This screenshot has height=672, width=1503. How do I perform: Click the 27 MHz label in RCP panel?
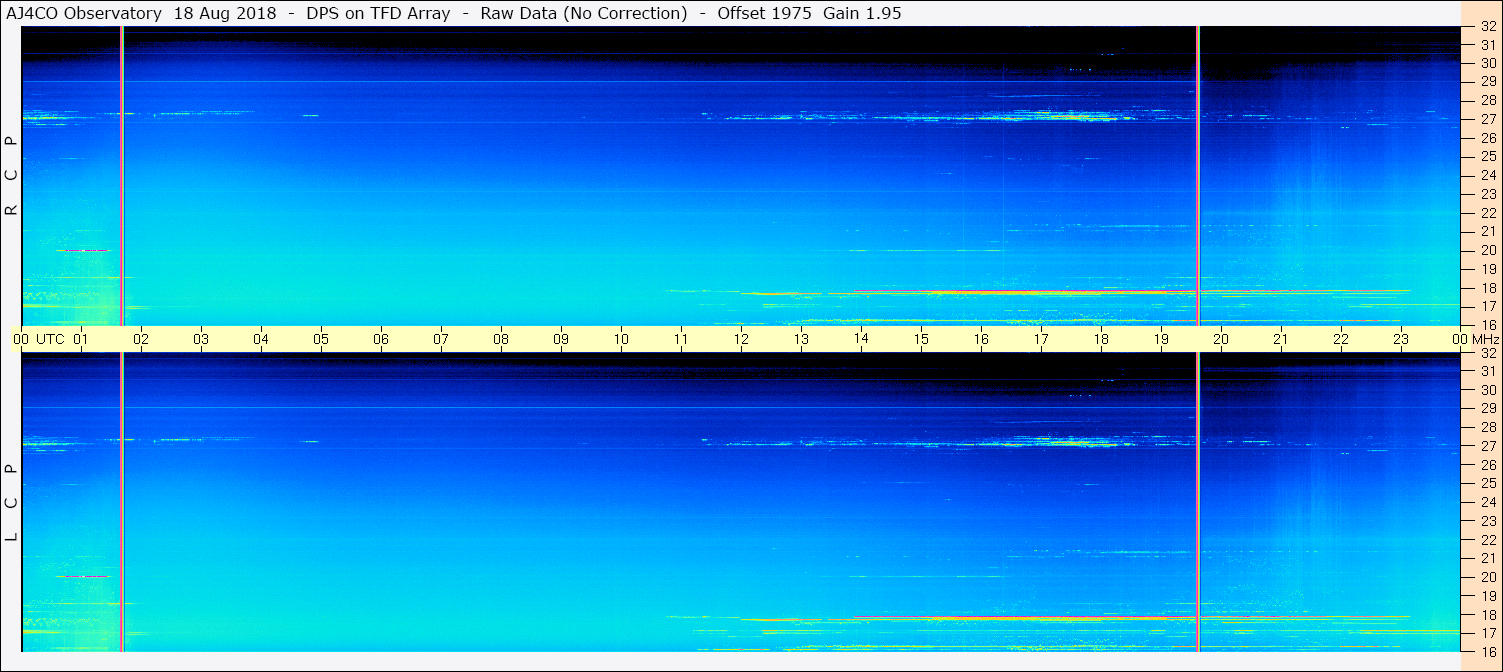pyautogui.click(x=1487, y=119)
